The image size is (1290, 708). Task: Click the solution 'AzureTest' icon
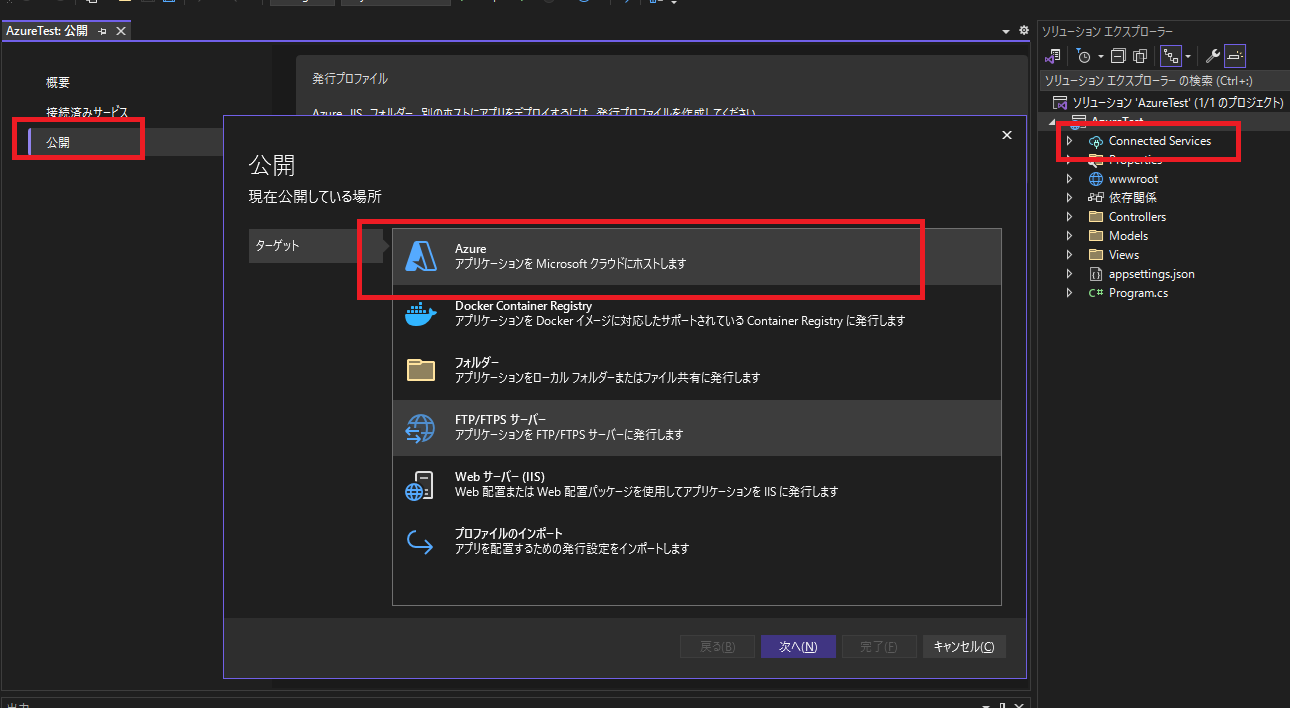tap(1059, 102)
